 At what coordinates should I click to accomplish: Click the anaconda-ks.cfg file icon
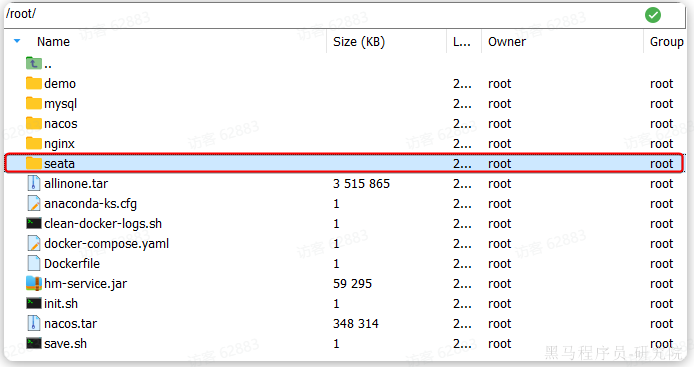[x=34, y=203]
